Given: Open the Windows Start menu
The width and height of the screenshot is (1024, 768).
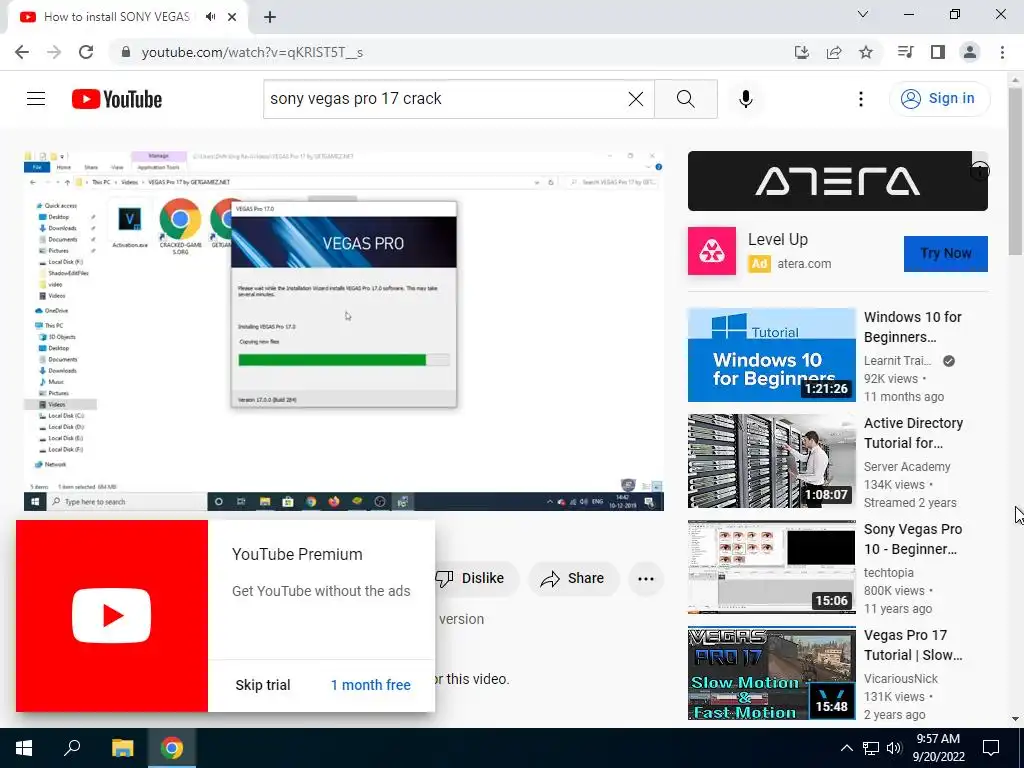Looking at the screenshot, I should coord(24,748).
